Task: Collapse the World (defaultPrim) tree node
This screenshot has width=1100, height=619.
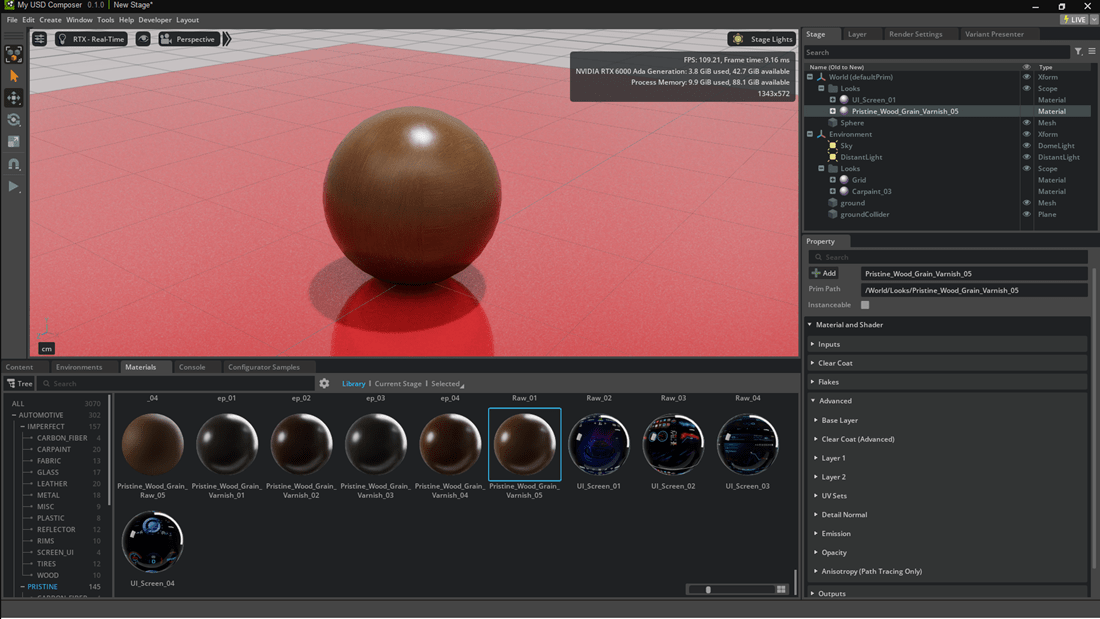Action: click(x=810, y=77)
